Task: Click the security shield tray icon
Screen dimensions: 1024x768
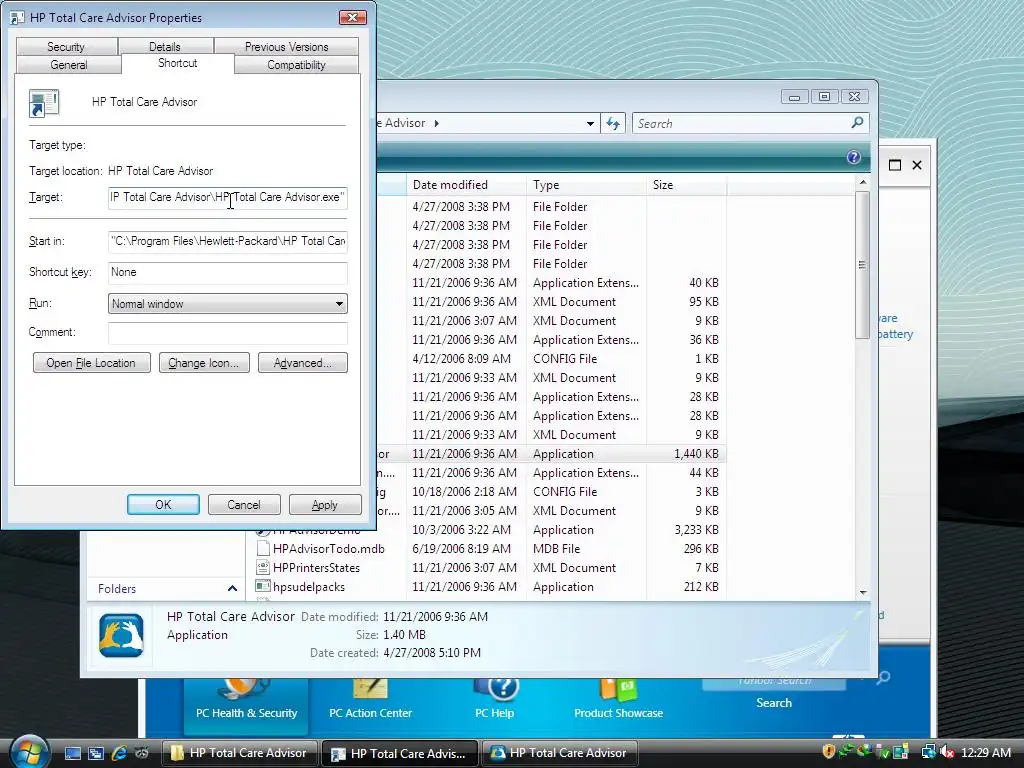Action: point(829,753)
